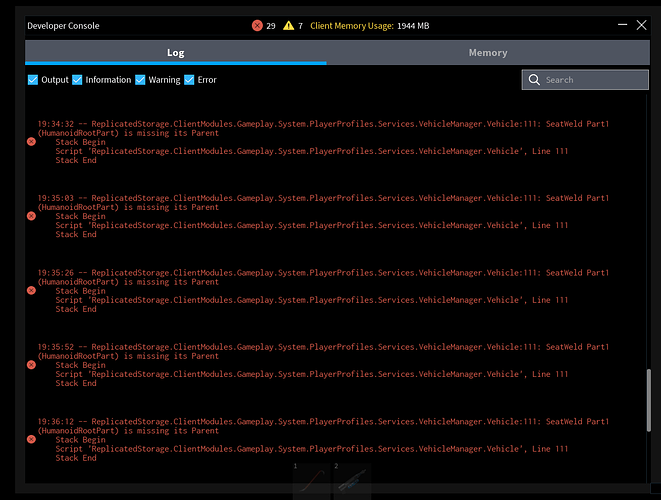Switch to the Memory tab
Image resolution: width=661 pixels, height=500 pixels.
click(x=488, y=53)
